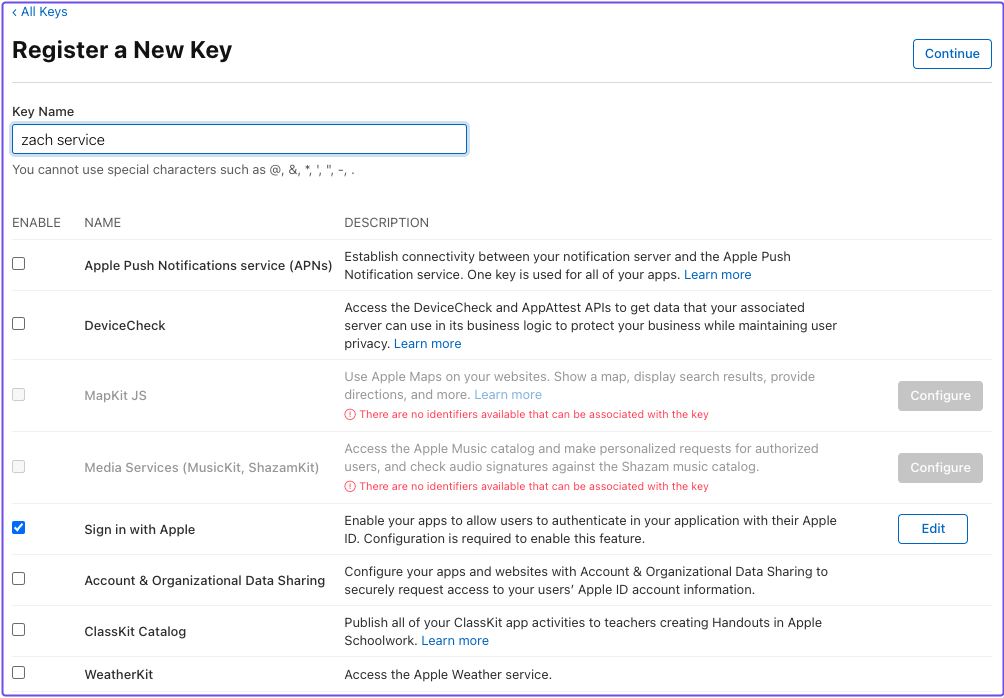Open Learn more for DeviceCheck

[x=427, y=343]
